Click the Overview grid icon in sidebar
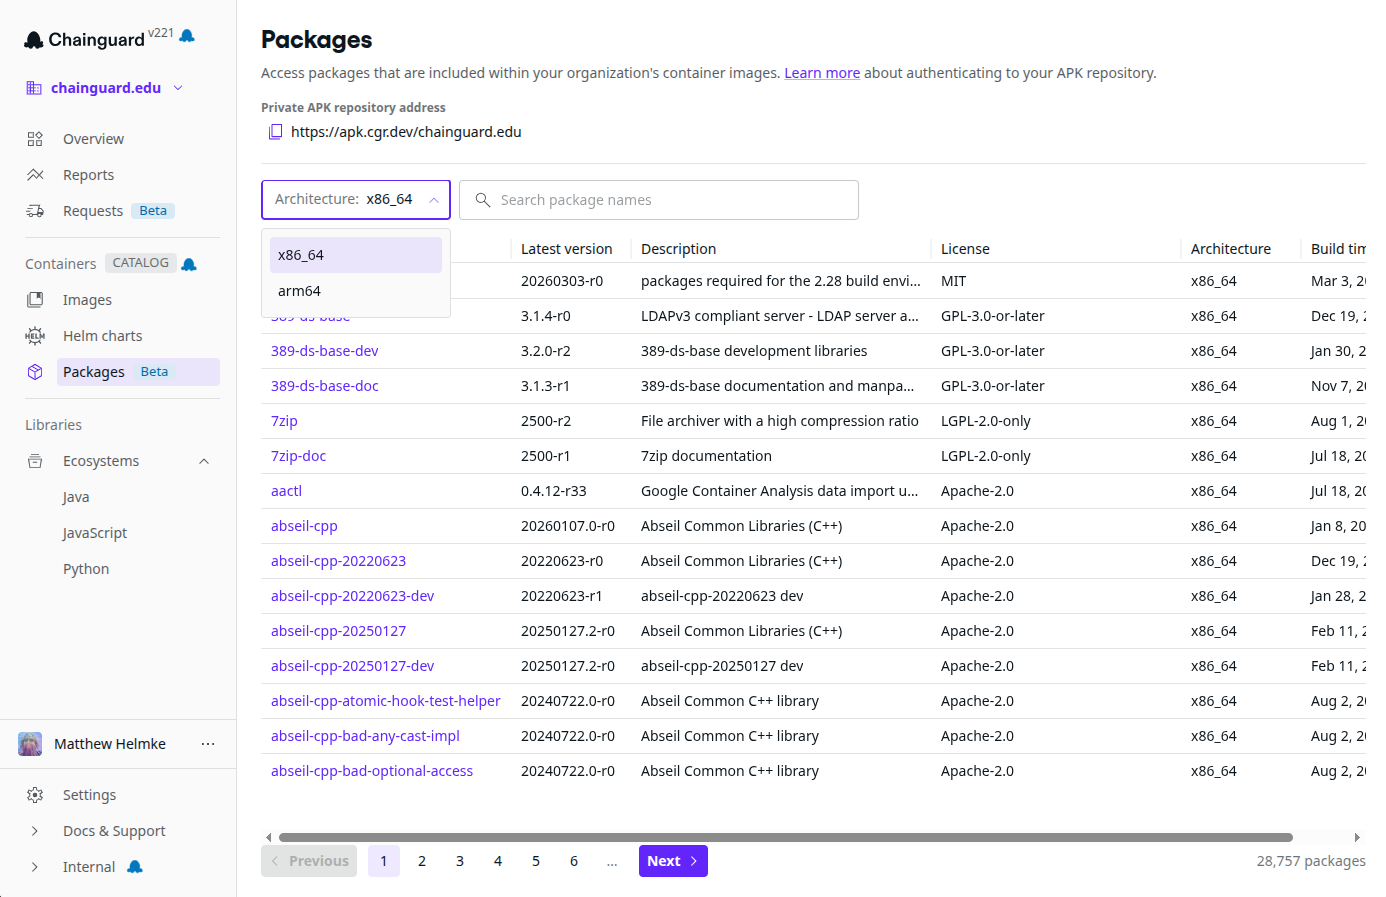Image resolution: width=1386 pixels, height=897 pixels. coord(35,139)
